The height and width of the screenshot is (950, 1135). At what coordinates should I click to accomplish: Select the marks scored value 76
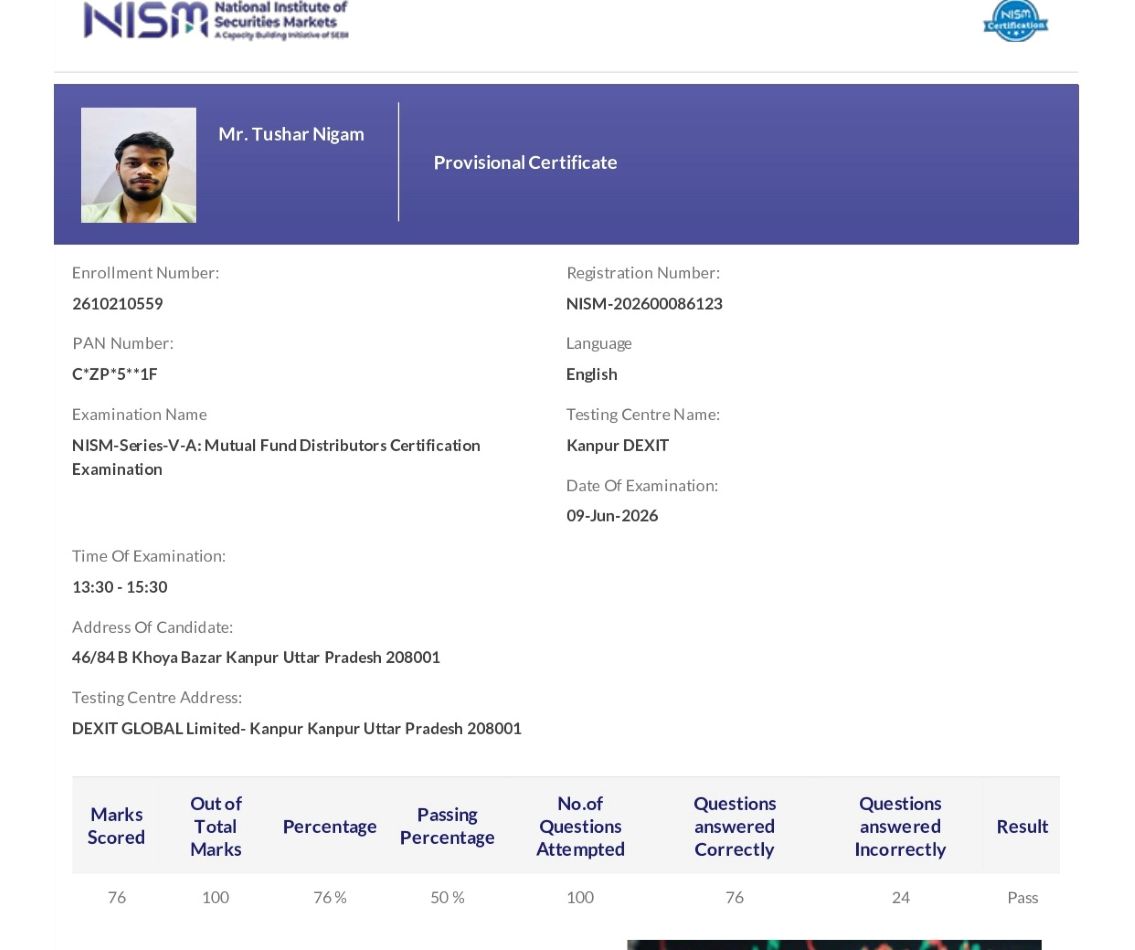[117, 898]
